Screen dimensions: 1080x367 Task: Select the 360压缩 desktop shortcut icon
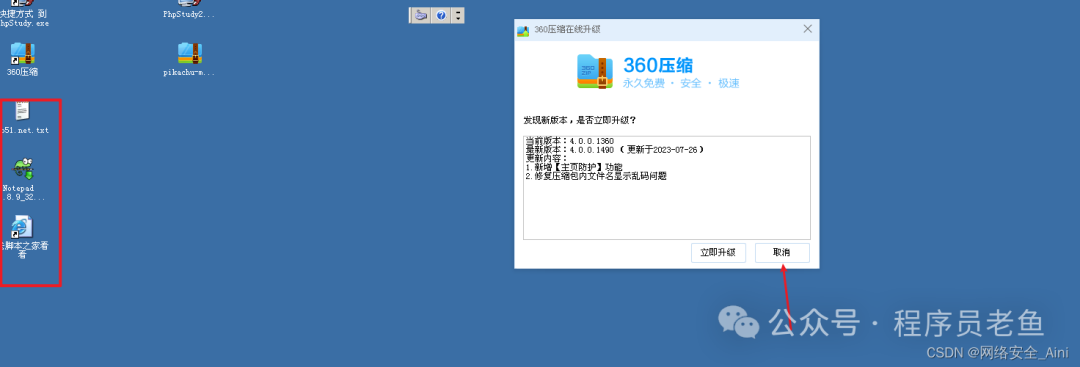coord(23,54)
